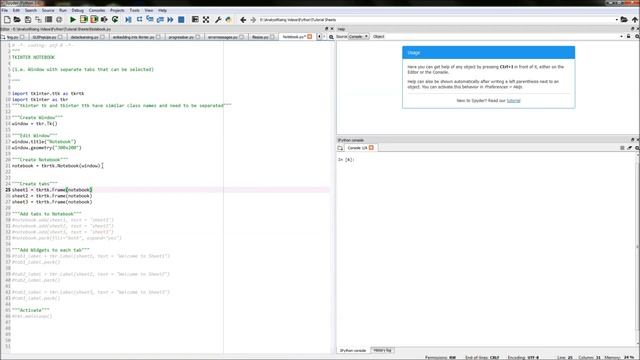The width and height of the screenshot is (640, 360).
Task: Open the Source menu
Action: (x=48, y=10)
